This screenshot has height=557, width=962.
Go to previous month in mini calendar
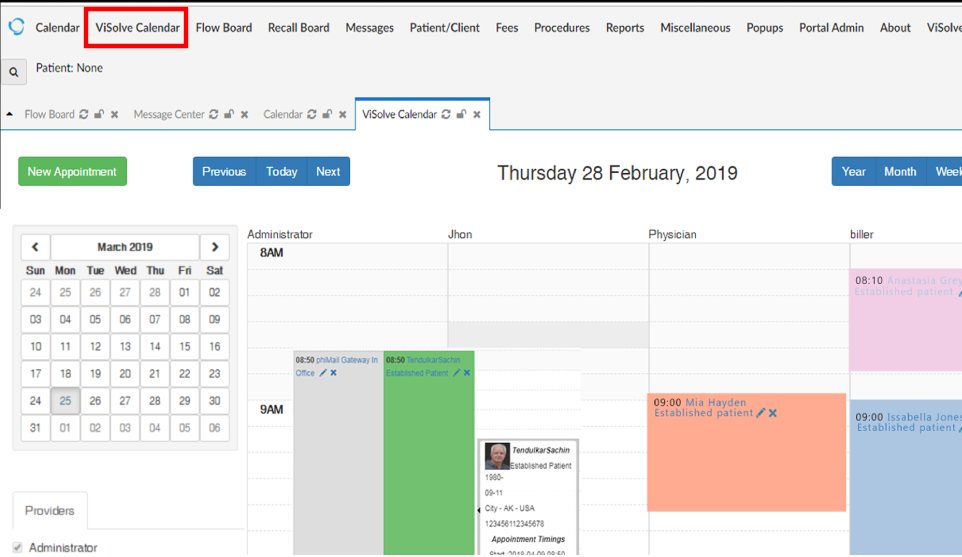click(35, 247)
